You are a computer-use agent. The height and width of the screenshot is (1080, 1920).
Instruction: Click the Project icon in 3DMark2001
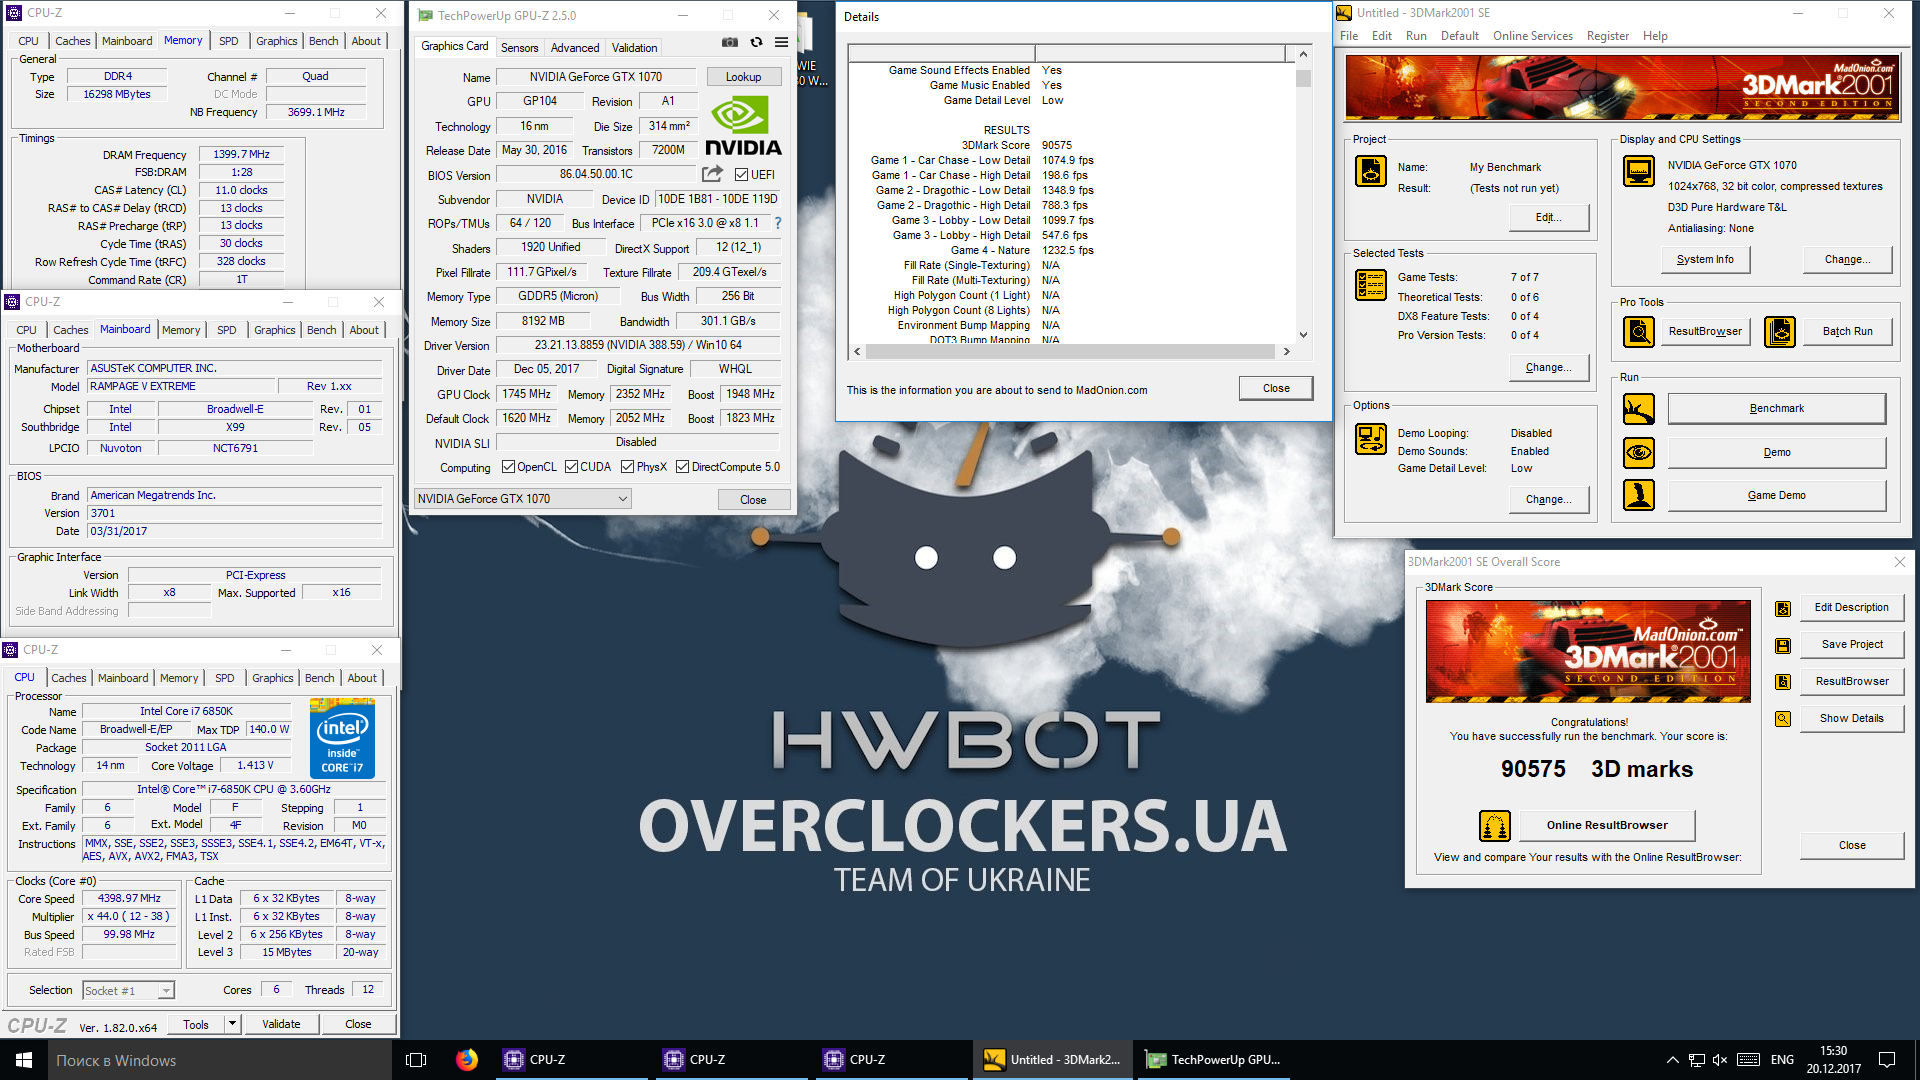point(1371,171)
